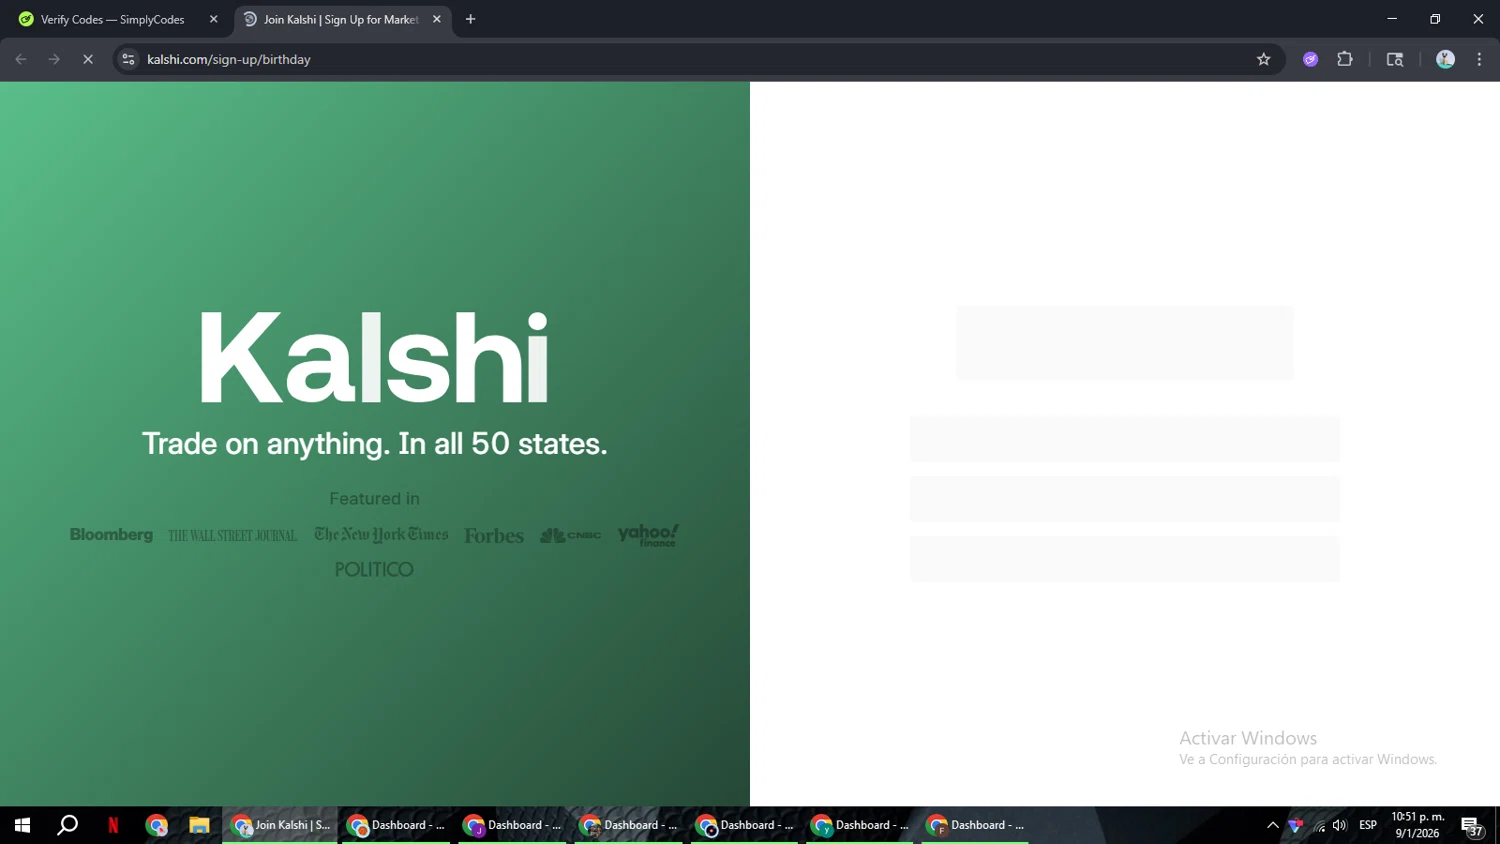Image resolution: width=1500 pixels, height=844 pixels.
Task: Open the Windows Start menu
Action: pos(22,825)
